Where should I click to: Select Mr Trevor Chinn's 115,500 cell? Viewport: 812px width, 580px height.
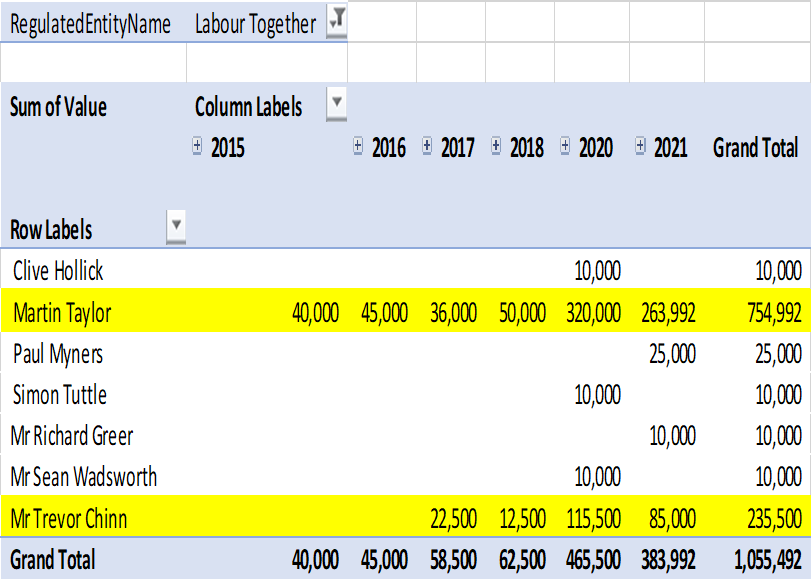593,519
